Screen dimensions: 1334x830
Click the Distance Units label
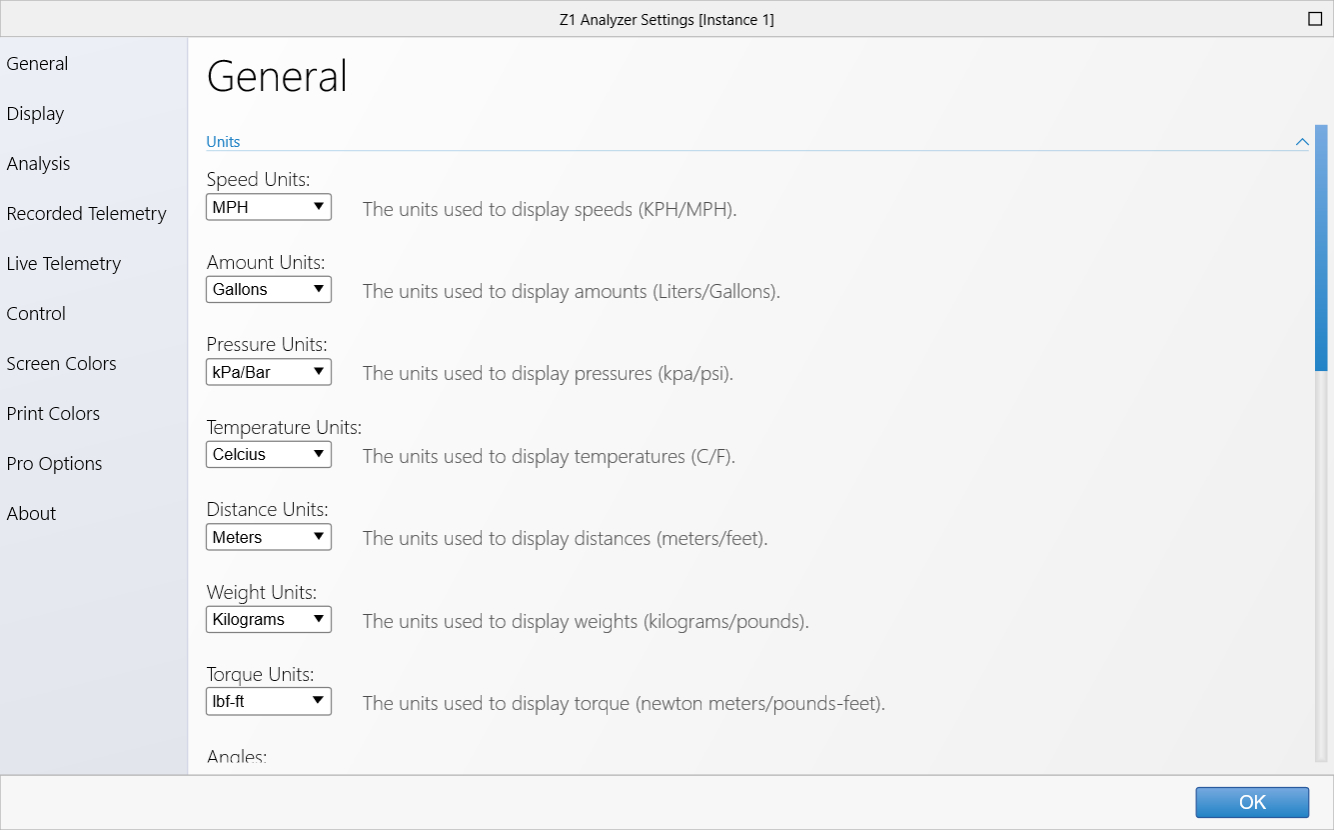pyautogui.click(x=268, y=510)
